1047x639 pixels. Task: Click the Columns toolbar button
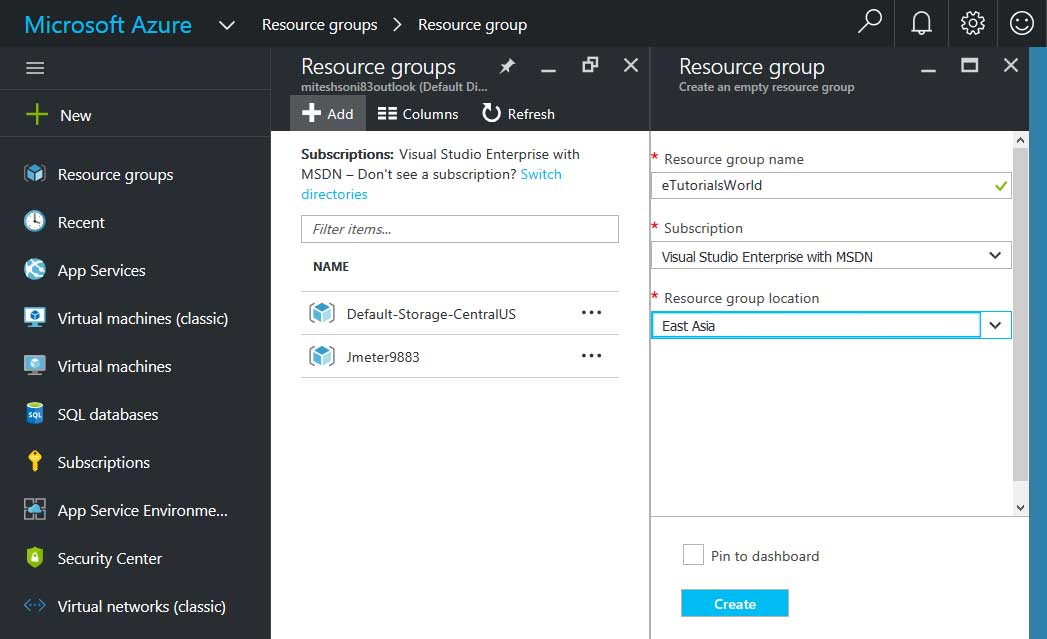tap(418, 114)
